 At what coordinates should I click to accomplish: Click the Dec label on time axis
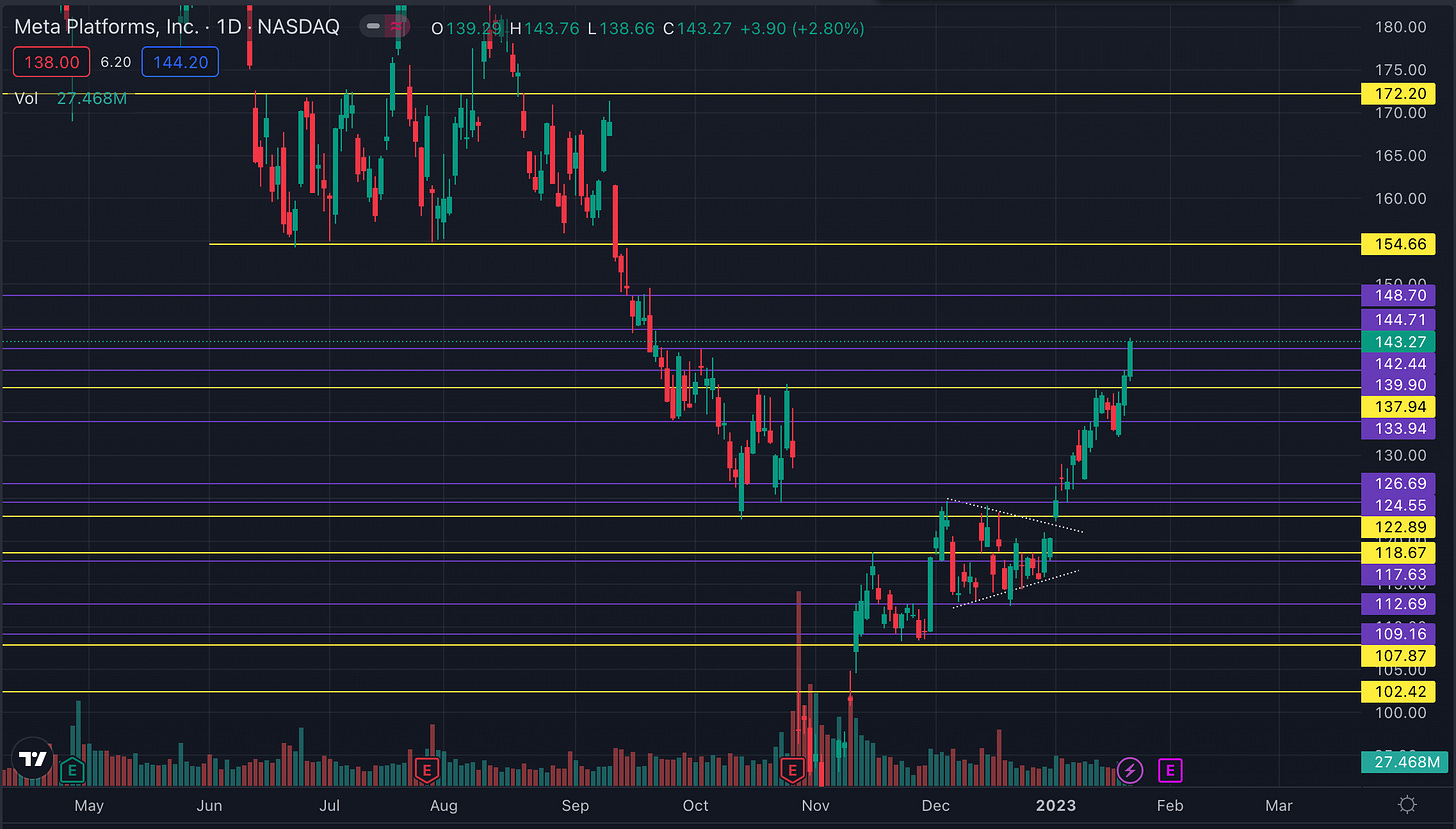pyautogui.click(x=936, y=805)
